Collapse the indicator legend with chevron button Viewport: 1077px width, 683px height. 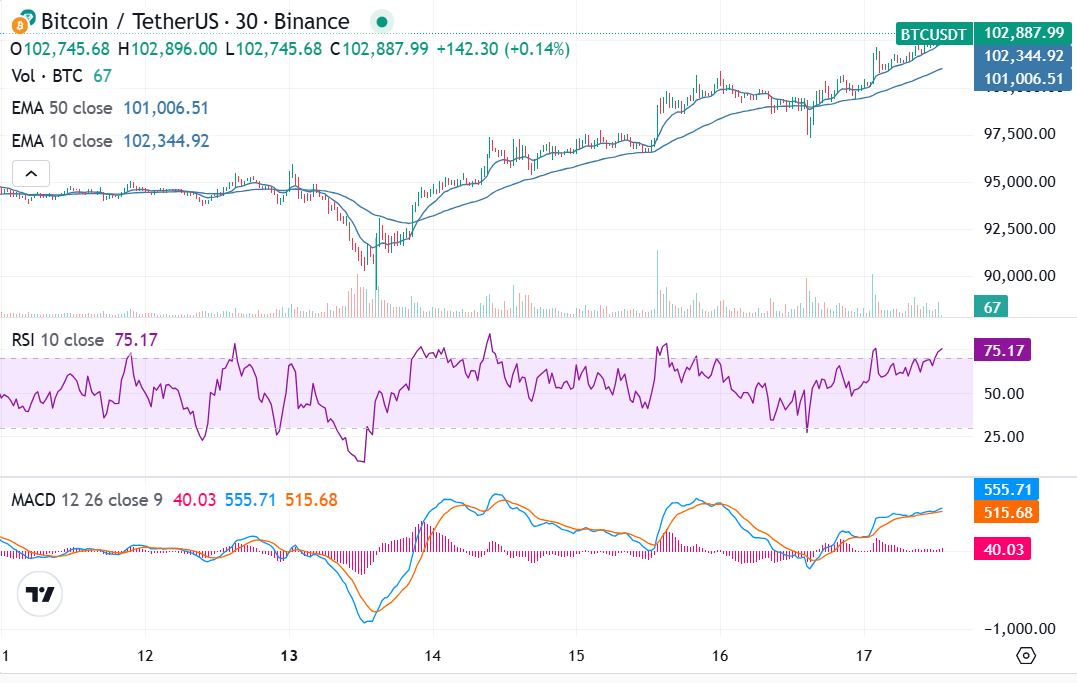30,174
